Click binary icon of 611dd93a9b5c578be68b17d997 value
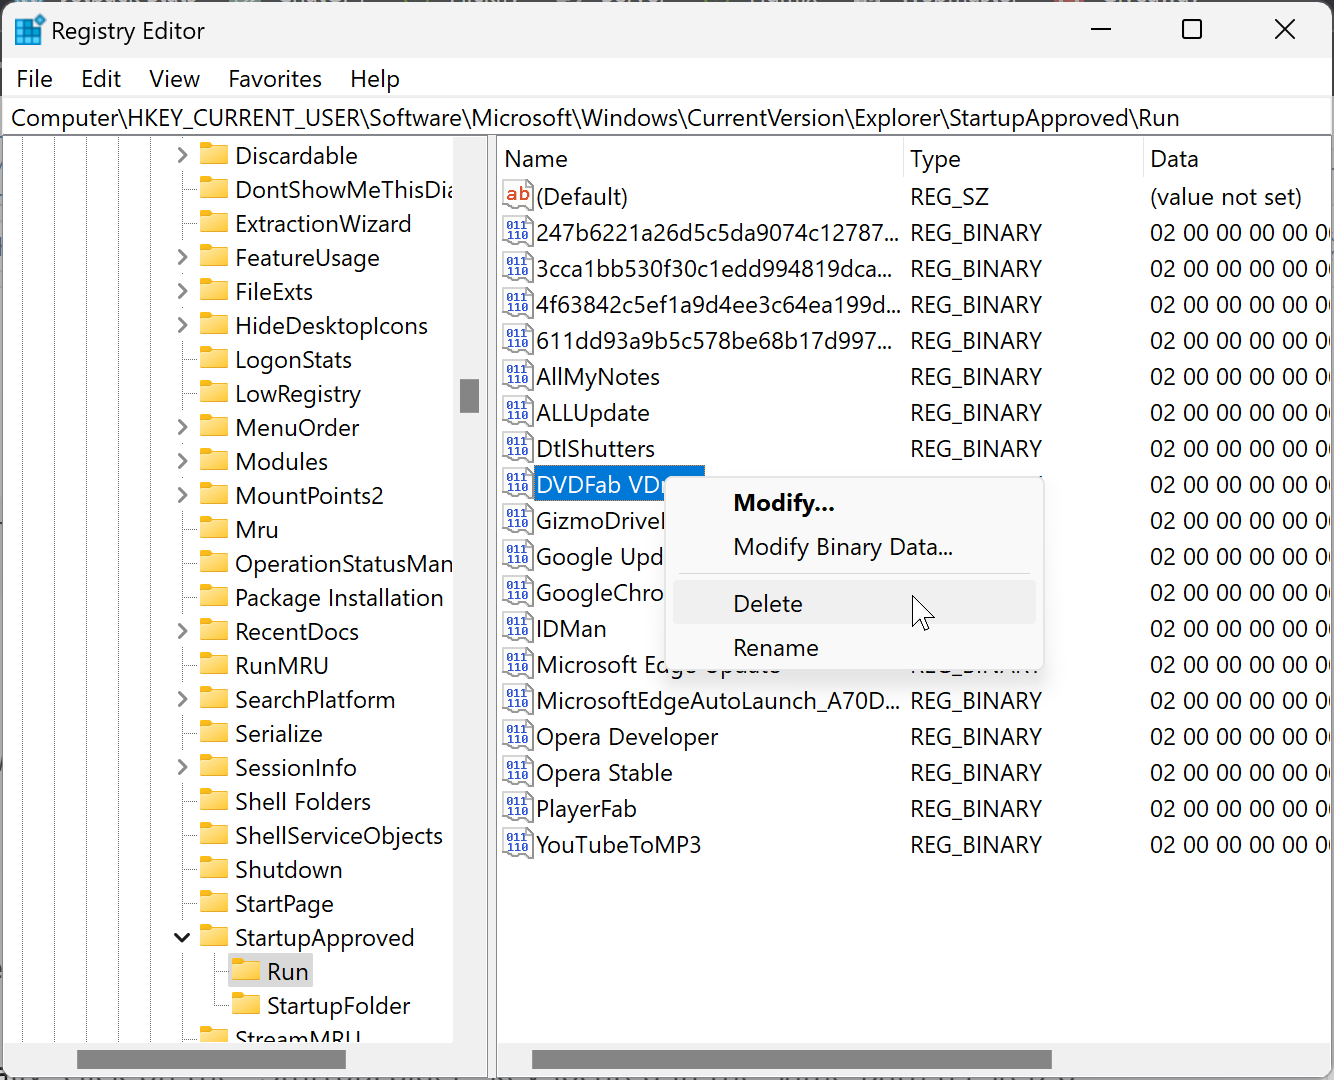This screenshot has width=1334, height=1080. [x=517, y=340]
